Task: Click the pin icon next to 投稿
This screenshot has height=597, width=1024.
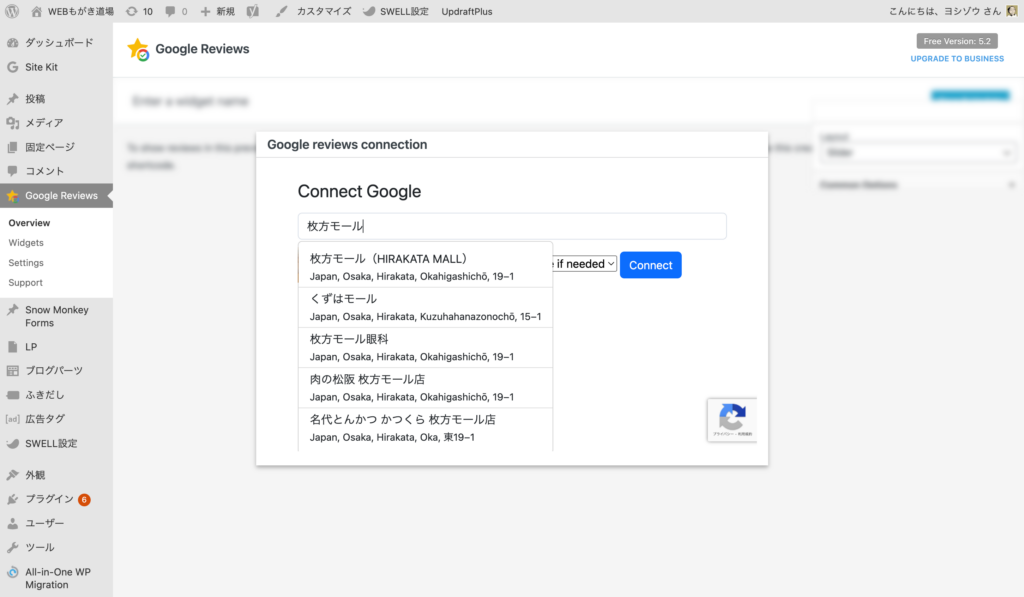Action: click(12, 99)
